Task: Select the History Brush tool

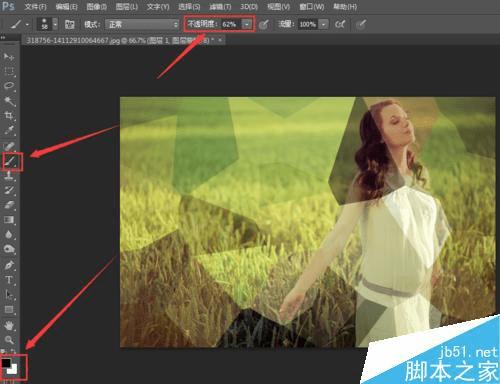Action: click(x=9, y=190)
